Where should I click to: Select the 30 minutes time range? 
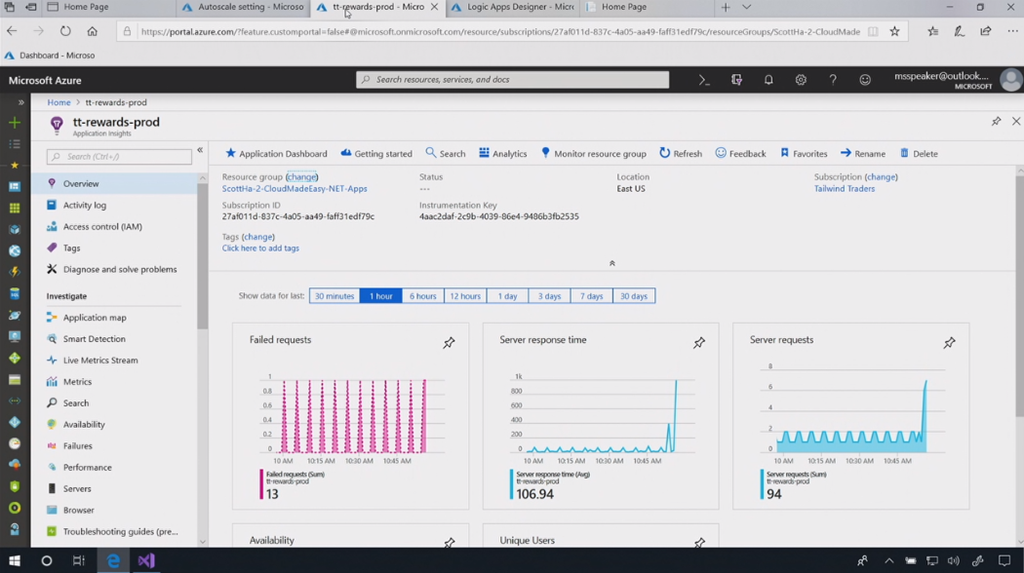click(x=334, y=296)
